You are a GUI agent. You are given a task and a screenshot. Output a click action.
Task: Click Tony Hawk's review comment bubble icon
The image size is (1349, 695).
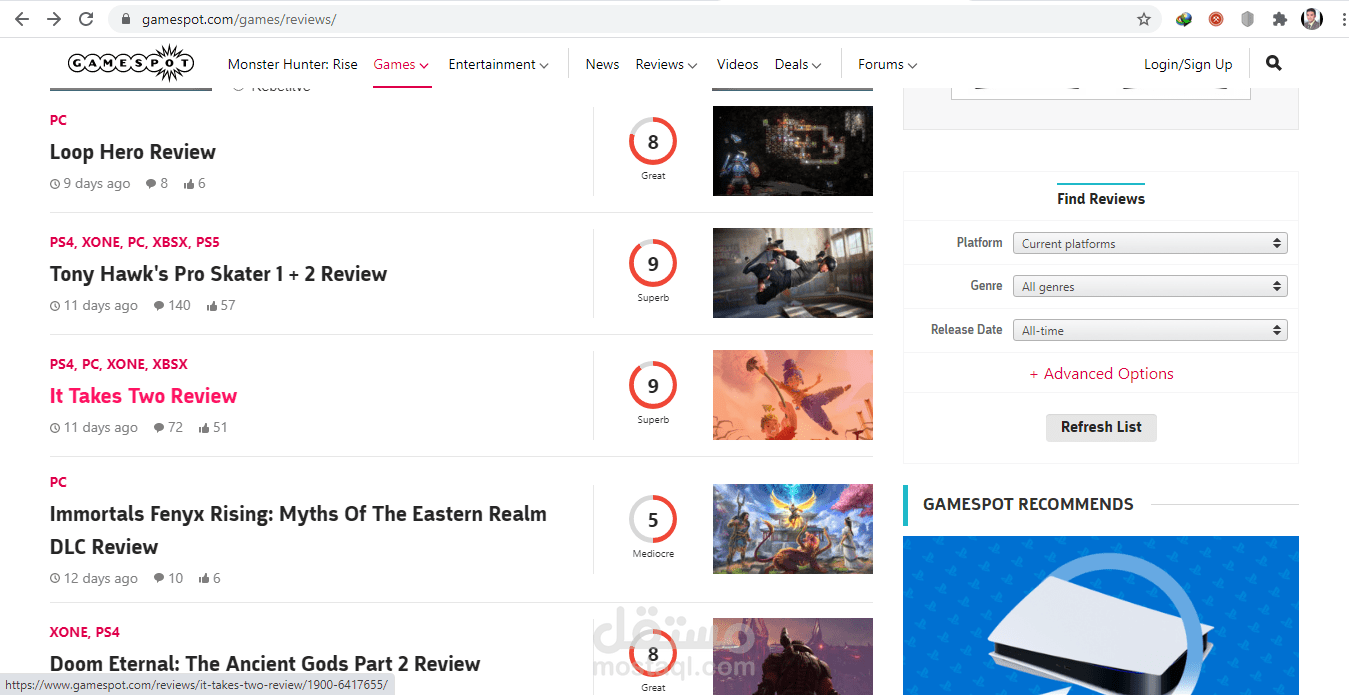[159, 306]
